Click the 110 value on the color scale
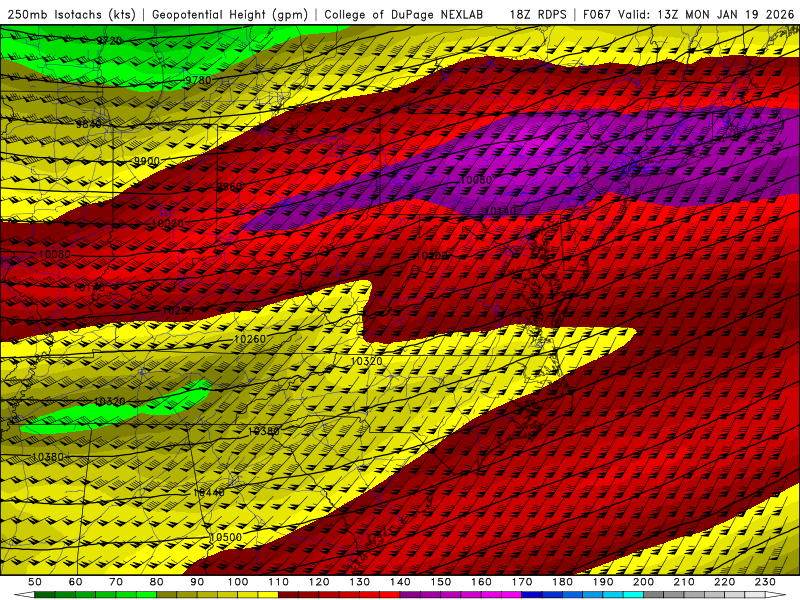Viewport: 800px width, 600px height. click(x=278, y=582)
